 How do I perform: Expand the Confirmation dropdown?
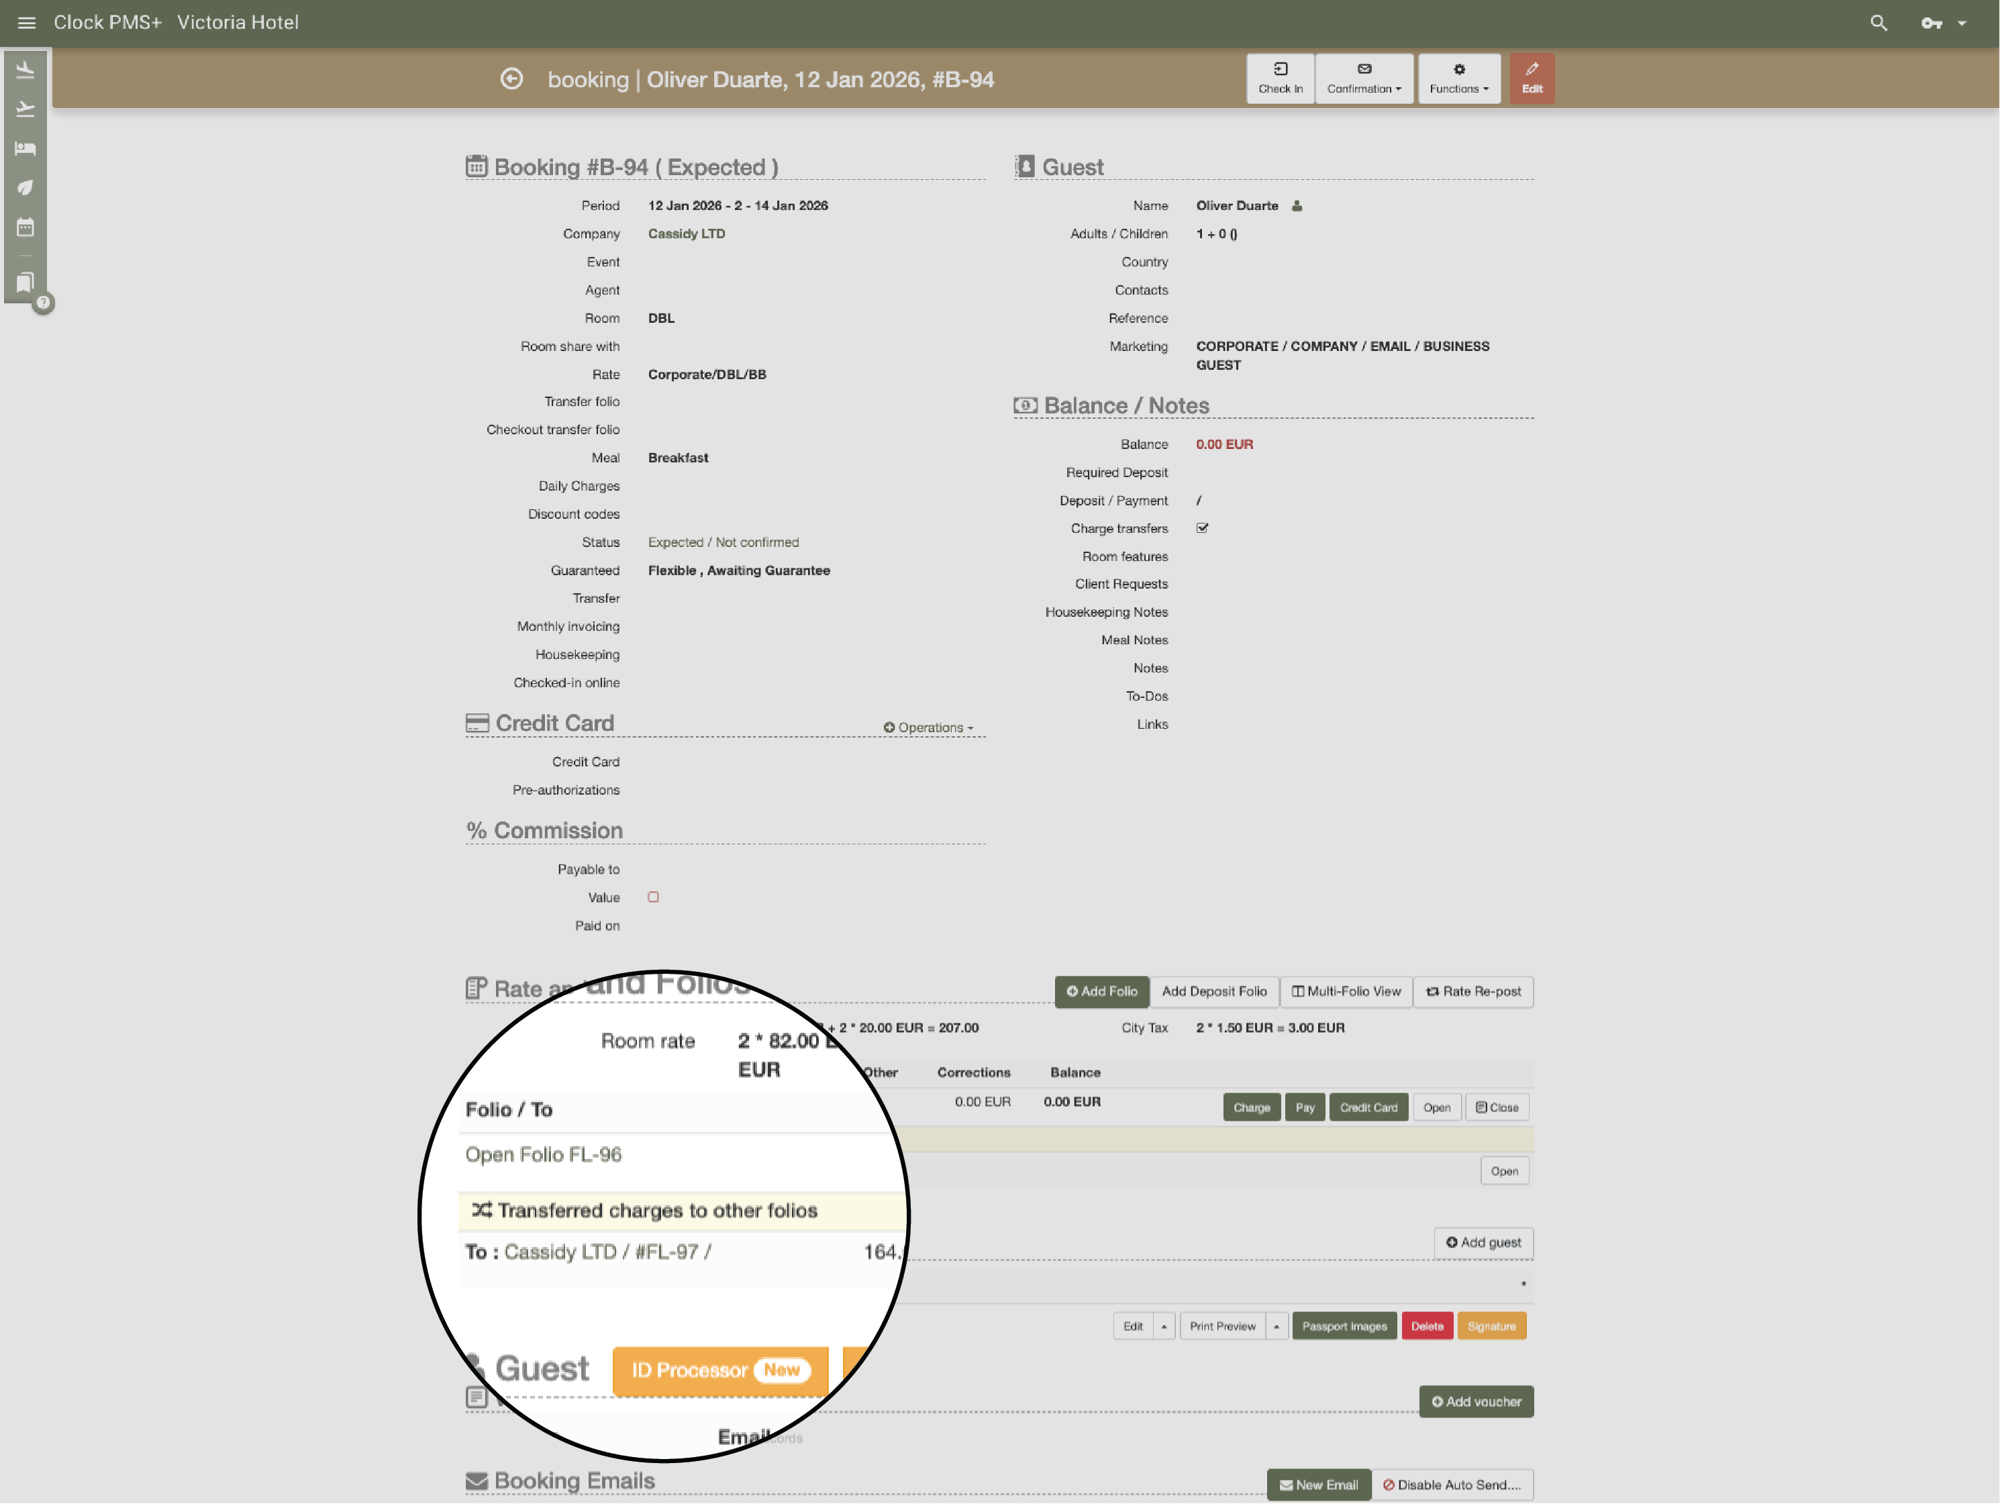click(x=1364, y=78)
